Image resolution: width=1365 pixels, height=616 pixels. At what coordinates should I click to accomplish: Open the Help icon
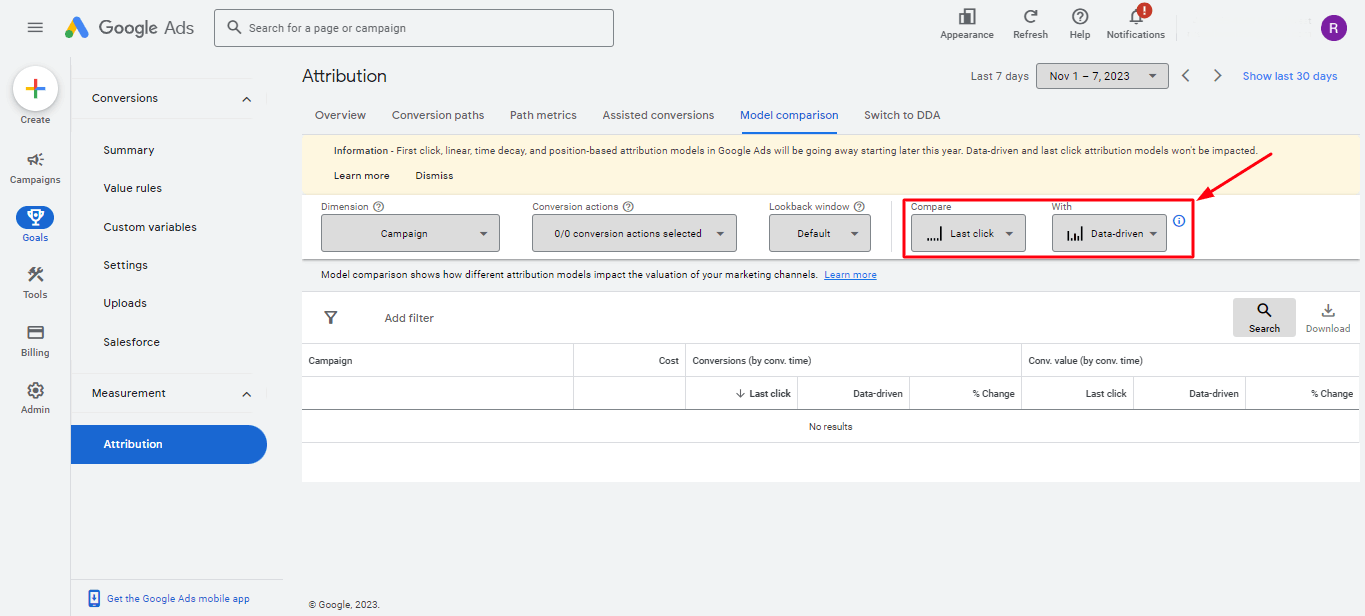pos(1080,17)
